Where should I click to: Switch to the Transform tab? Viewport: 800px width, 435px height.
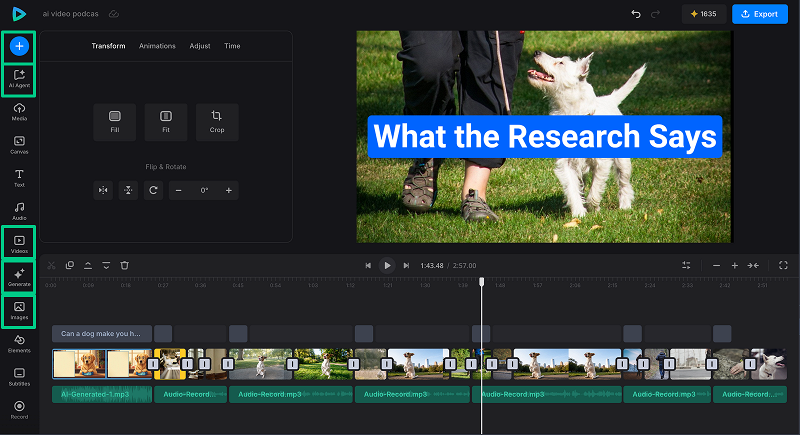(x=108, y=46)
